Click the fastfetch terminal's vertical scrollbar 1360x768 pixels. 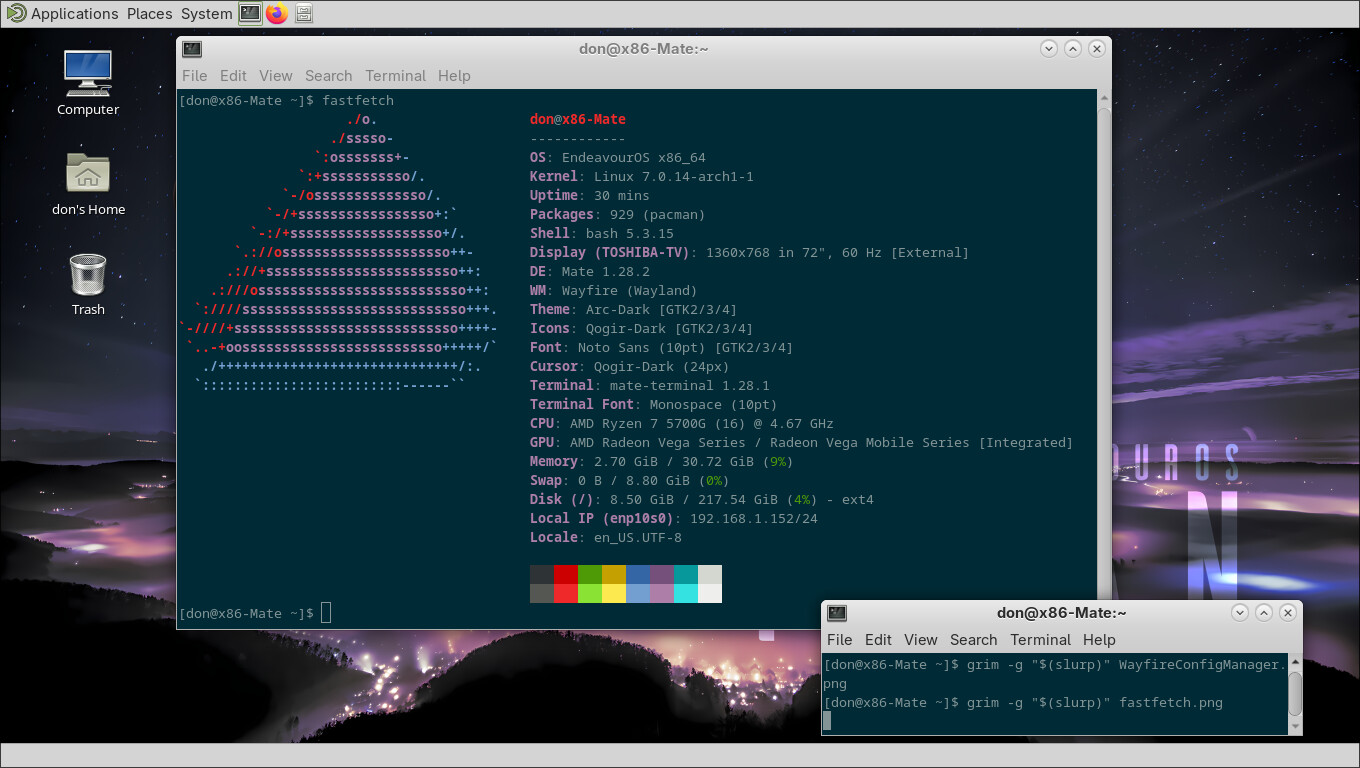[x=1104, y=358]
